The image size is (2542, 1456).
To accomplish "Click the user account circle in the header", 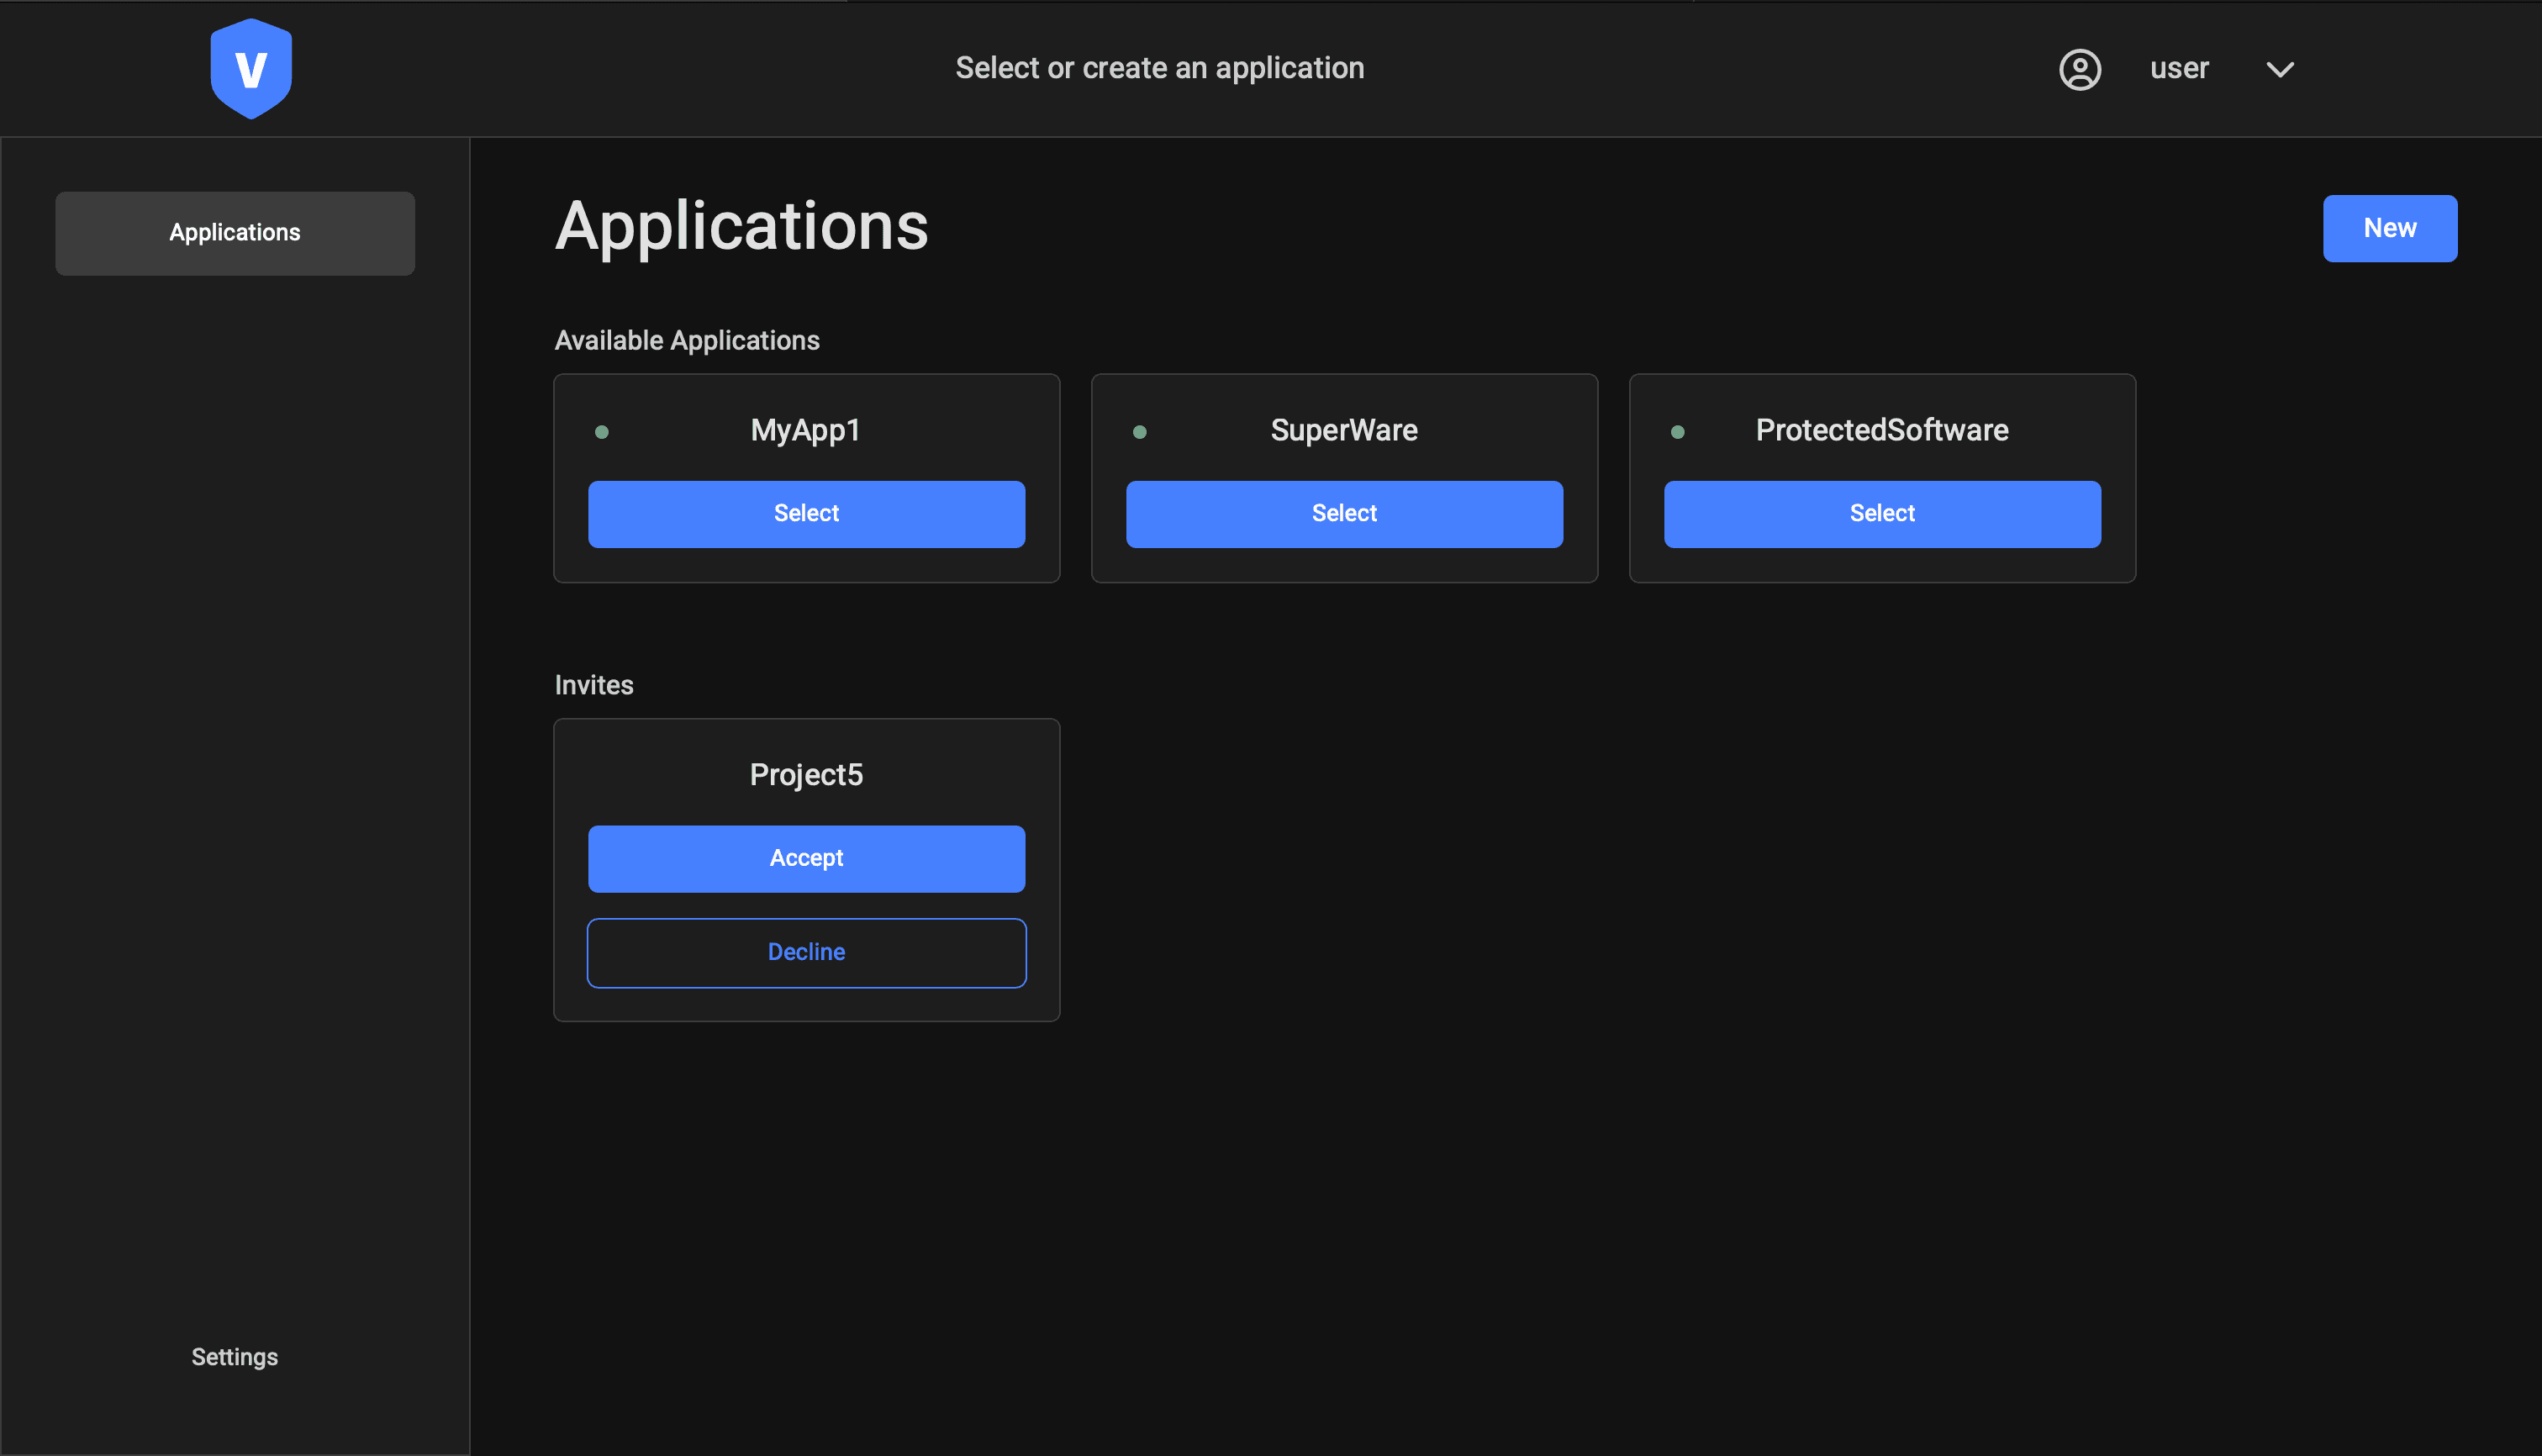I will pos(2081,69).
